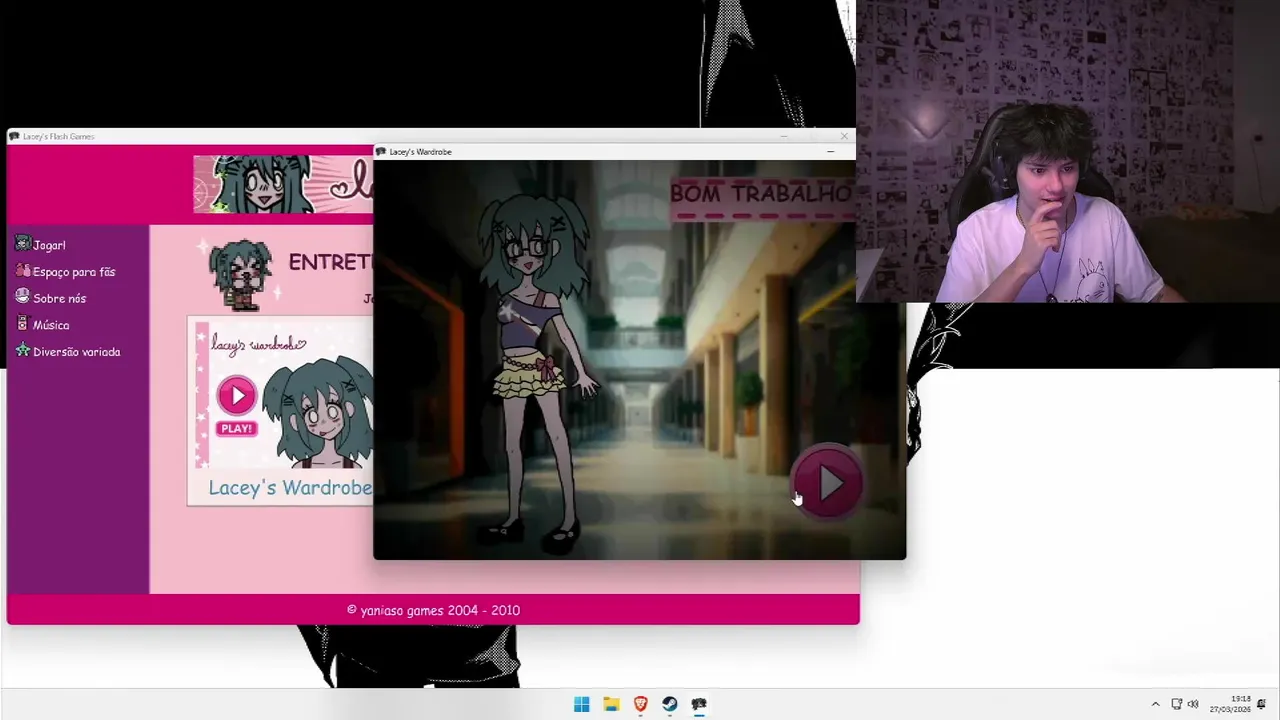The height and width of the screenshot is (720, 1280).
Task: Expand the hidden system tray icons chevron
Action: [1155, 704]
